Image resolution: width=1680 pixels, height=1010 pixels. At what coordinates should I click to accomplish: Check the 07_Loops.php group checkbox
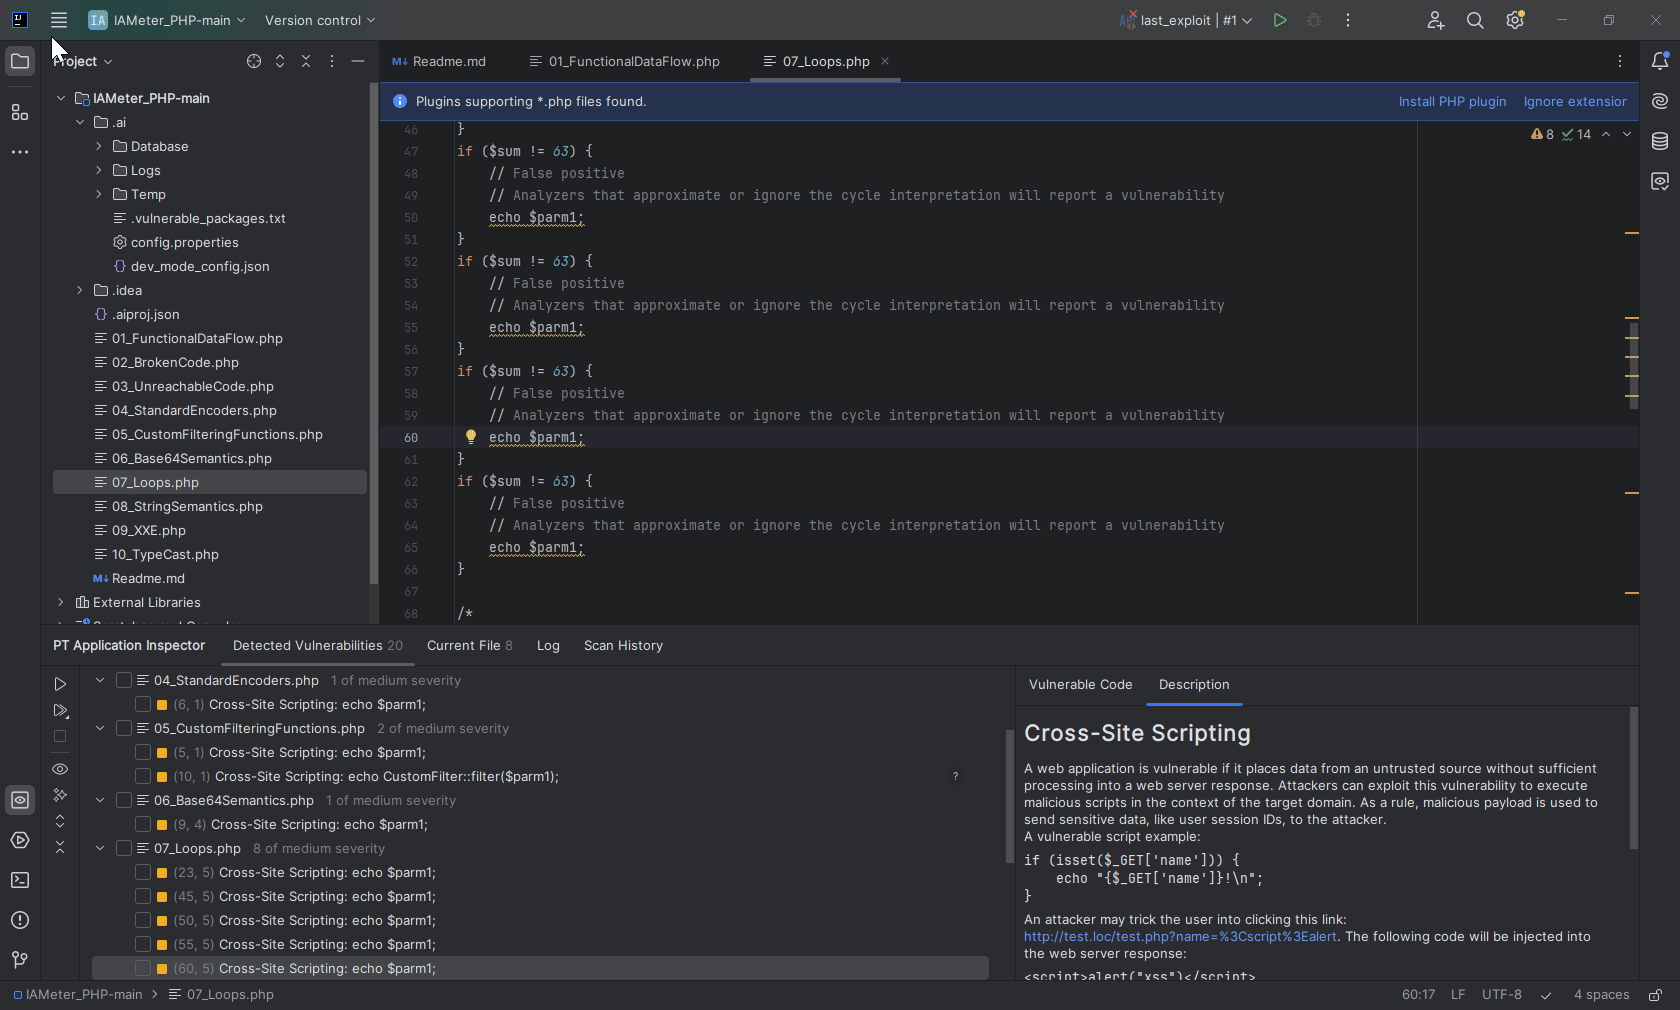[x=124, y=848]
